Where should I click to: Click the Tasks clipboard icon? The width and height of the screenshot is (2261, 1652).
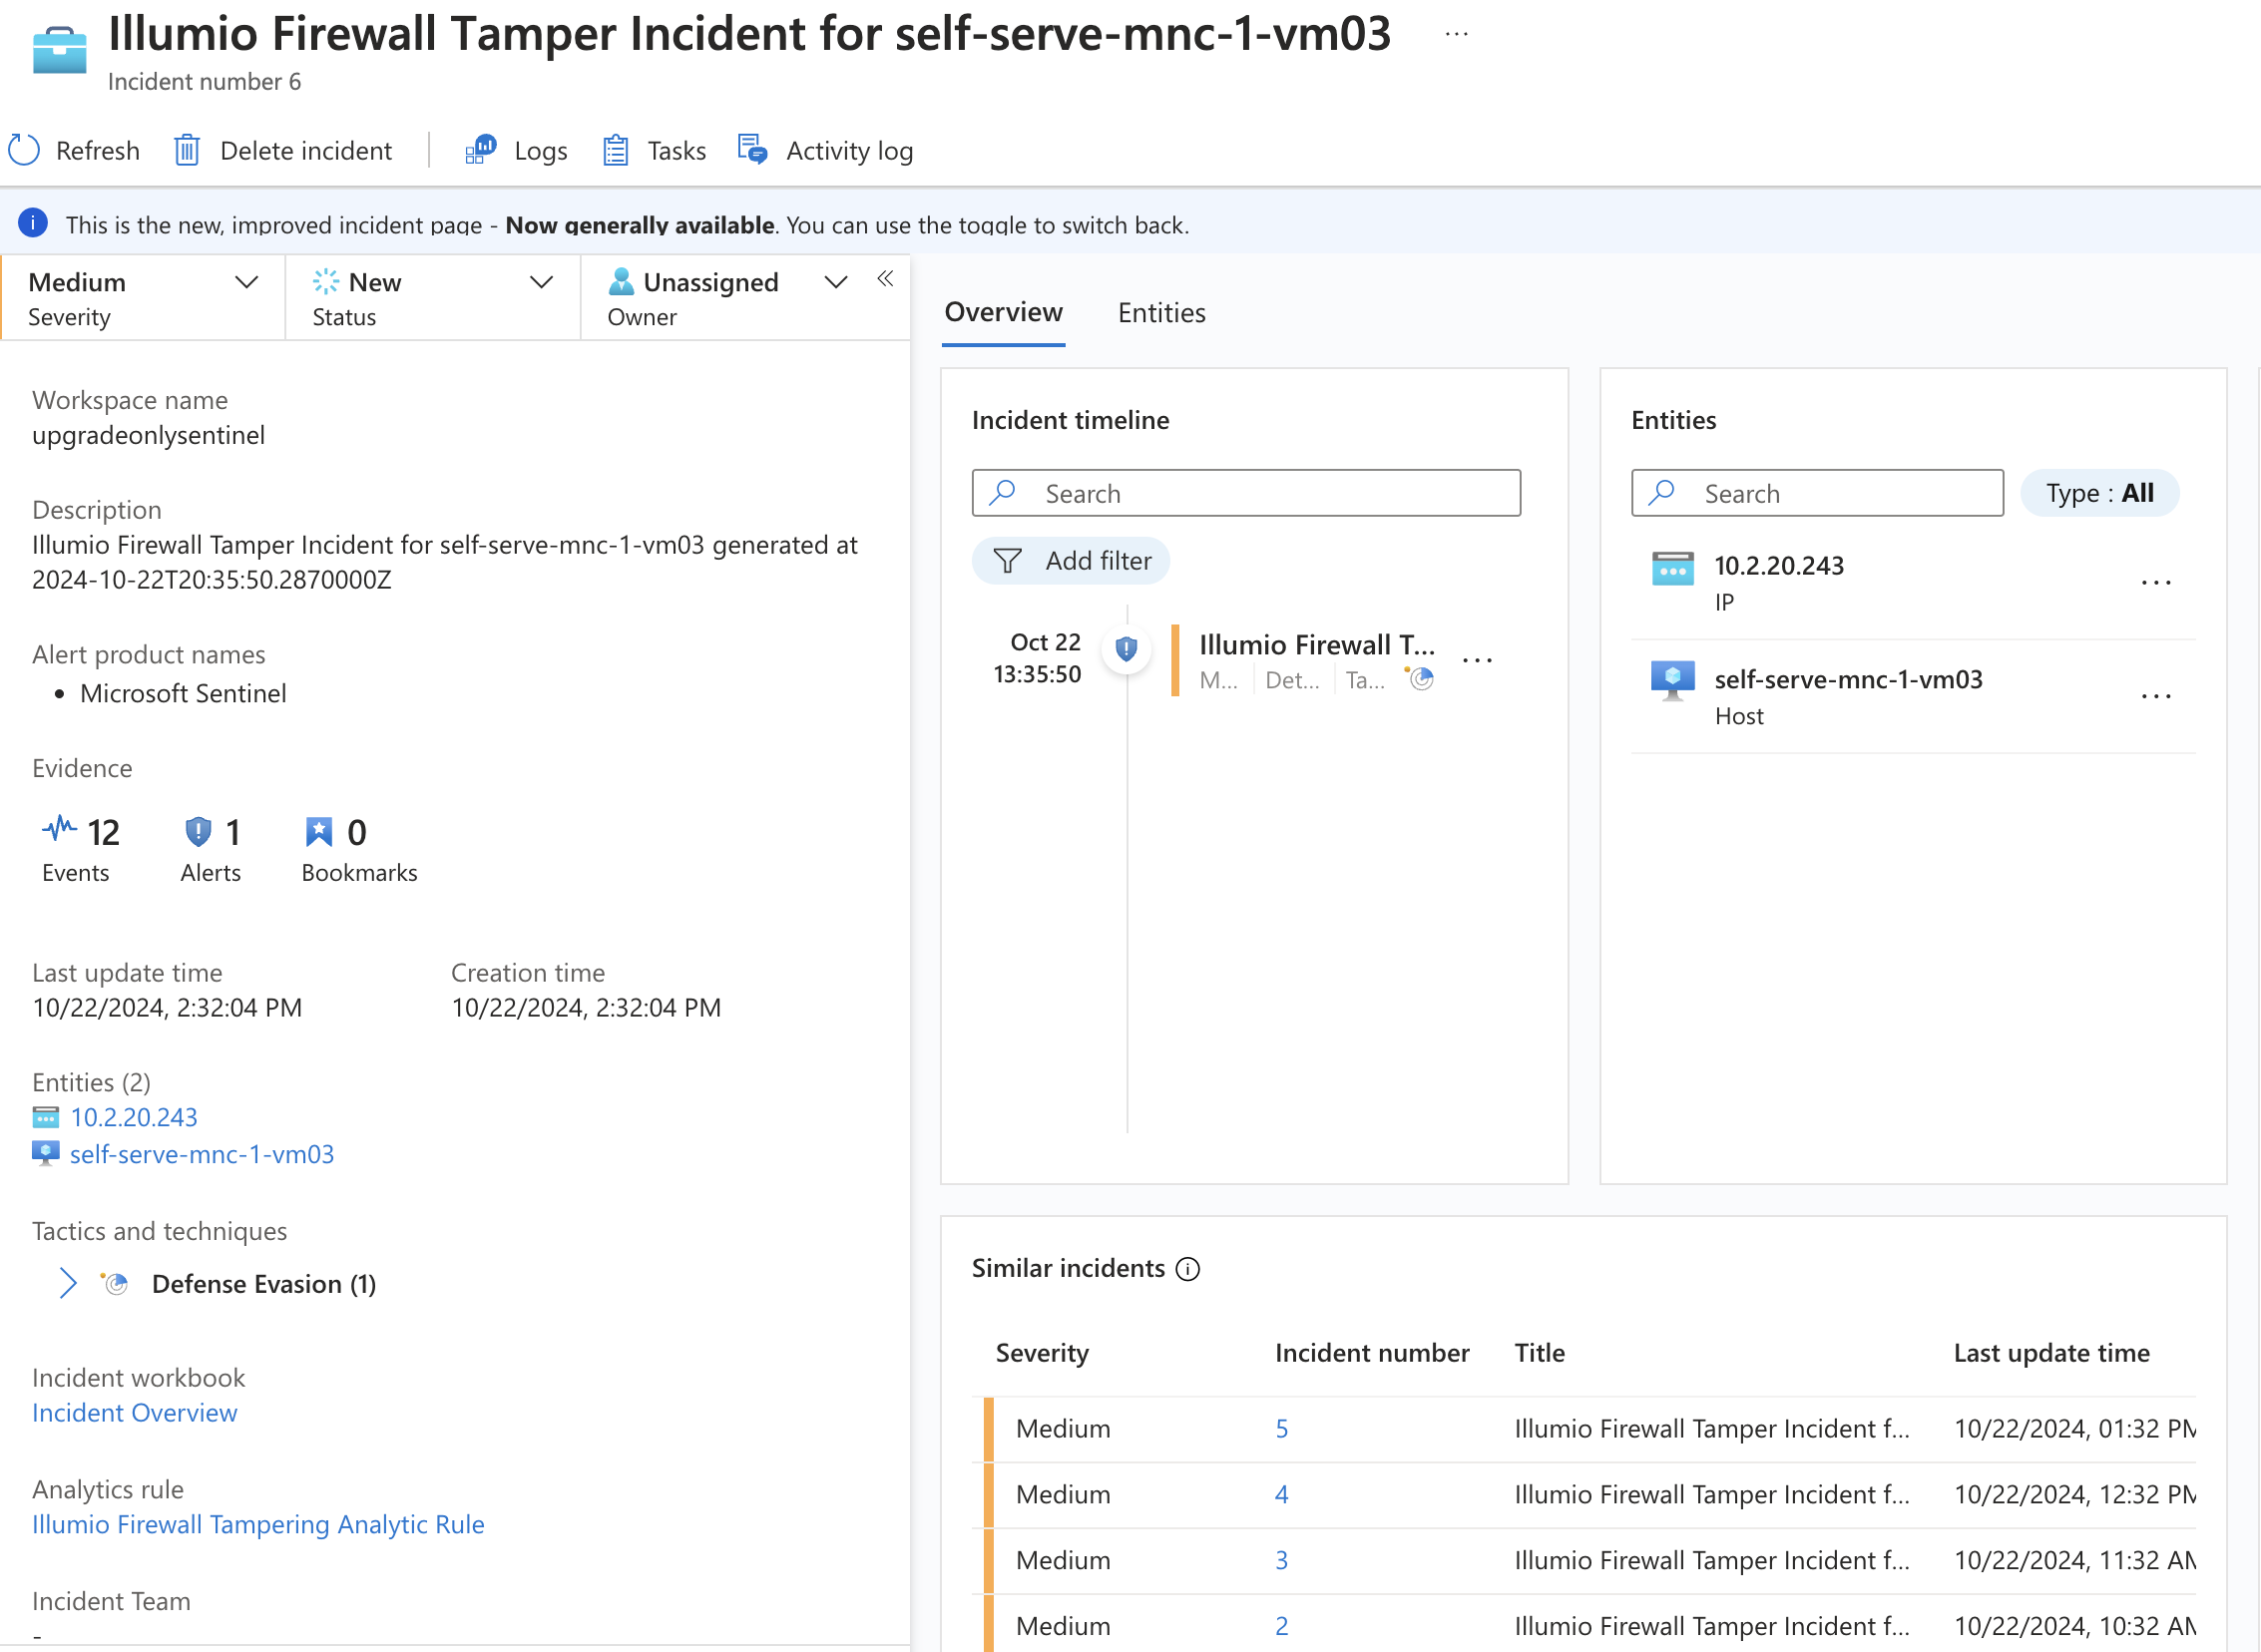click(616, 150)
